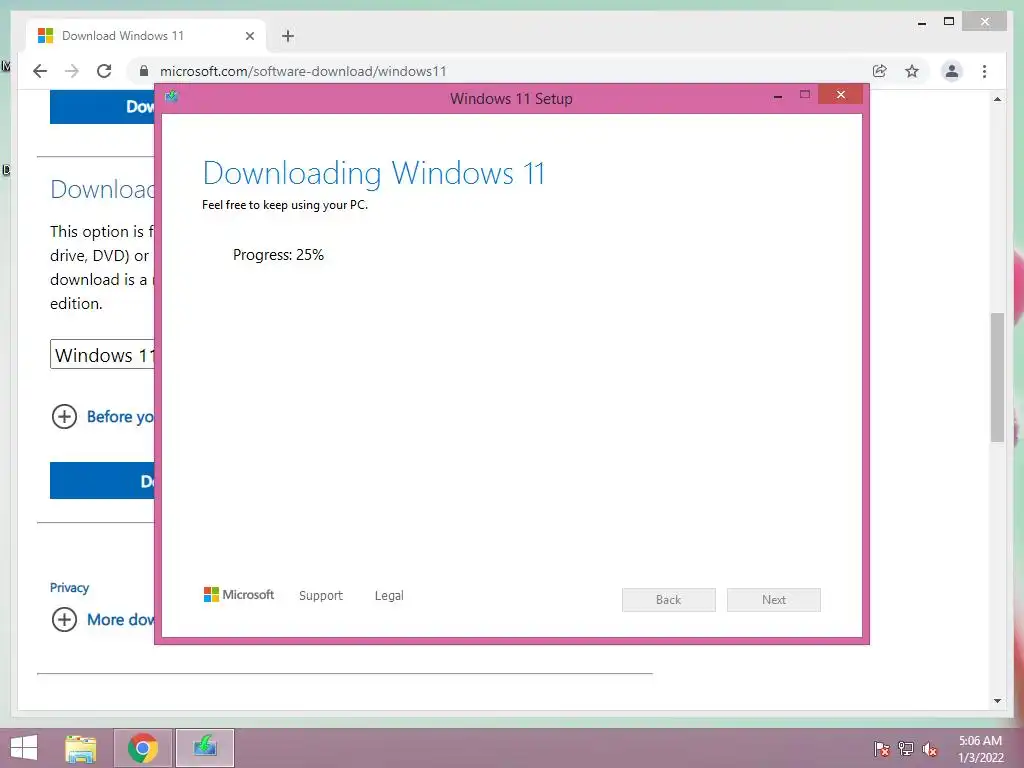1024x768 pixels.
Task: Maximize the Chrome window
Action: (x=949, y=22)
